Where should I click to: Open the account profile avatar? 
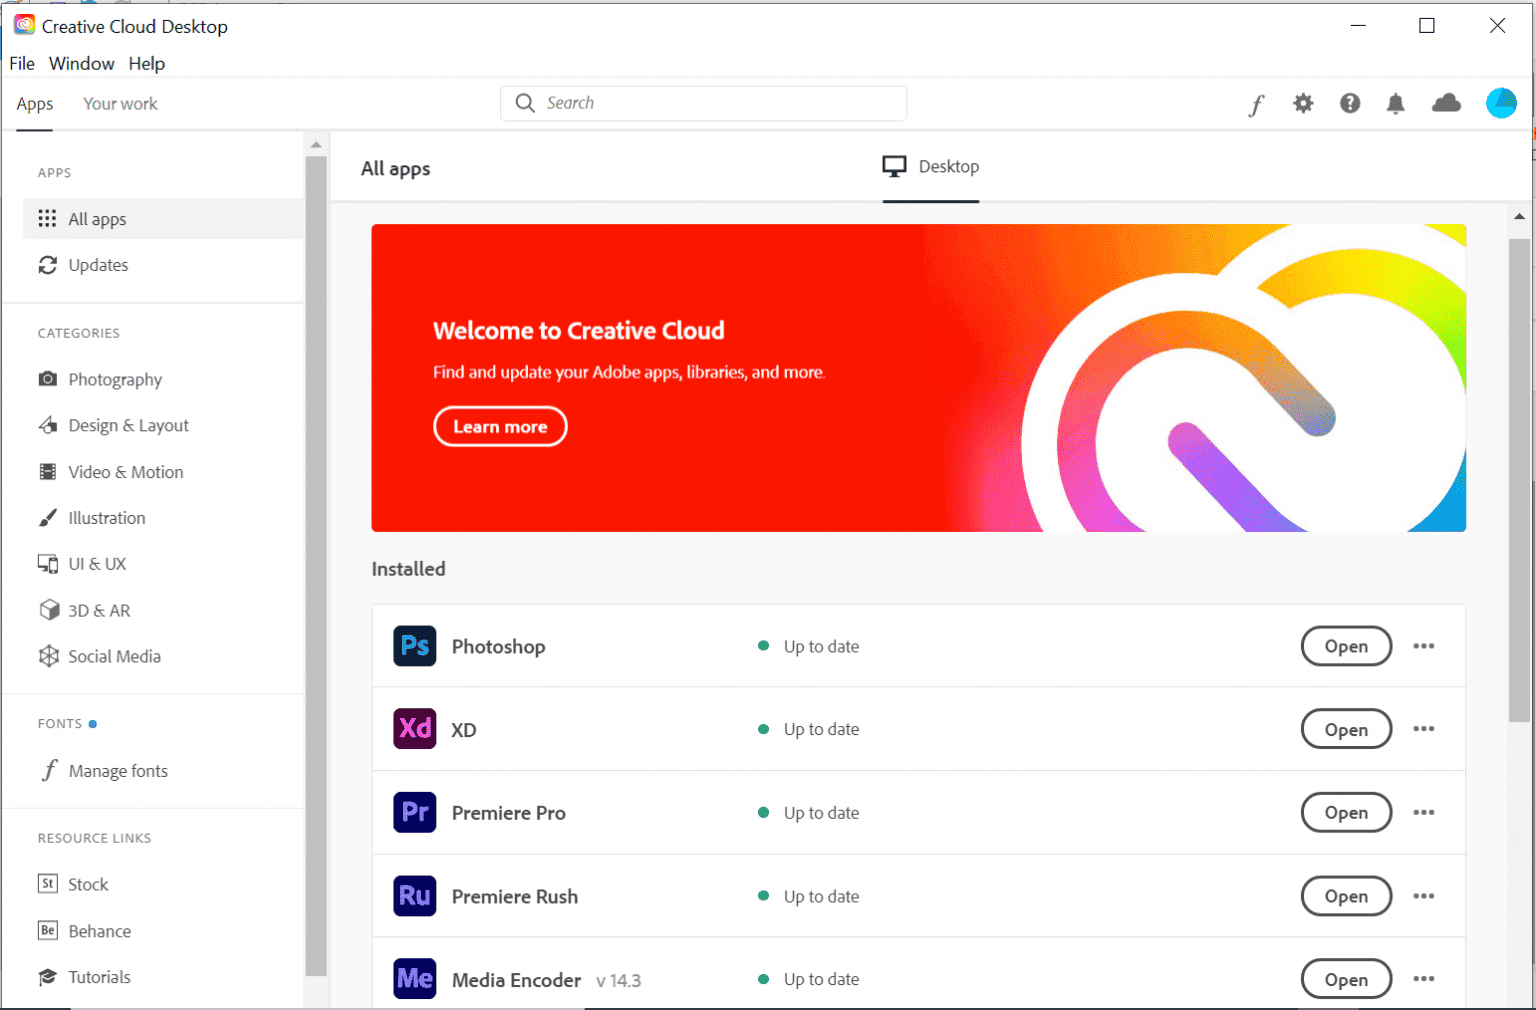coord(1501,103)
